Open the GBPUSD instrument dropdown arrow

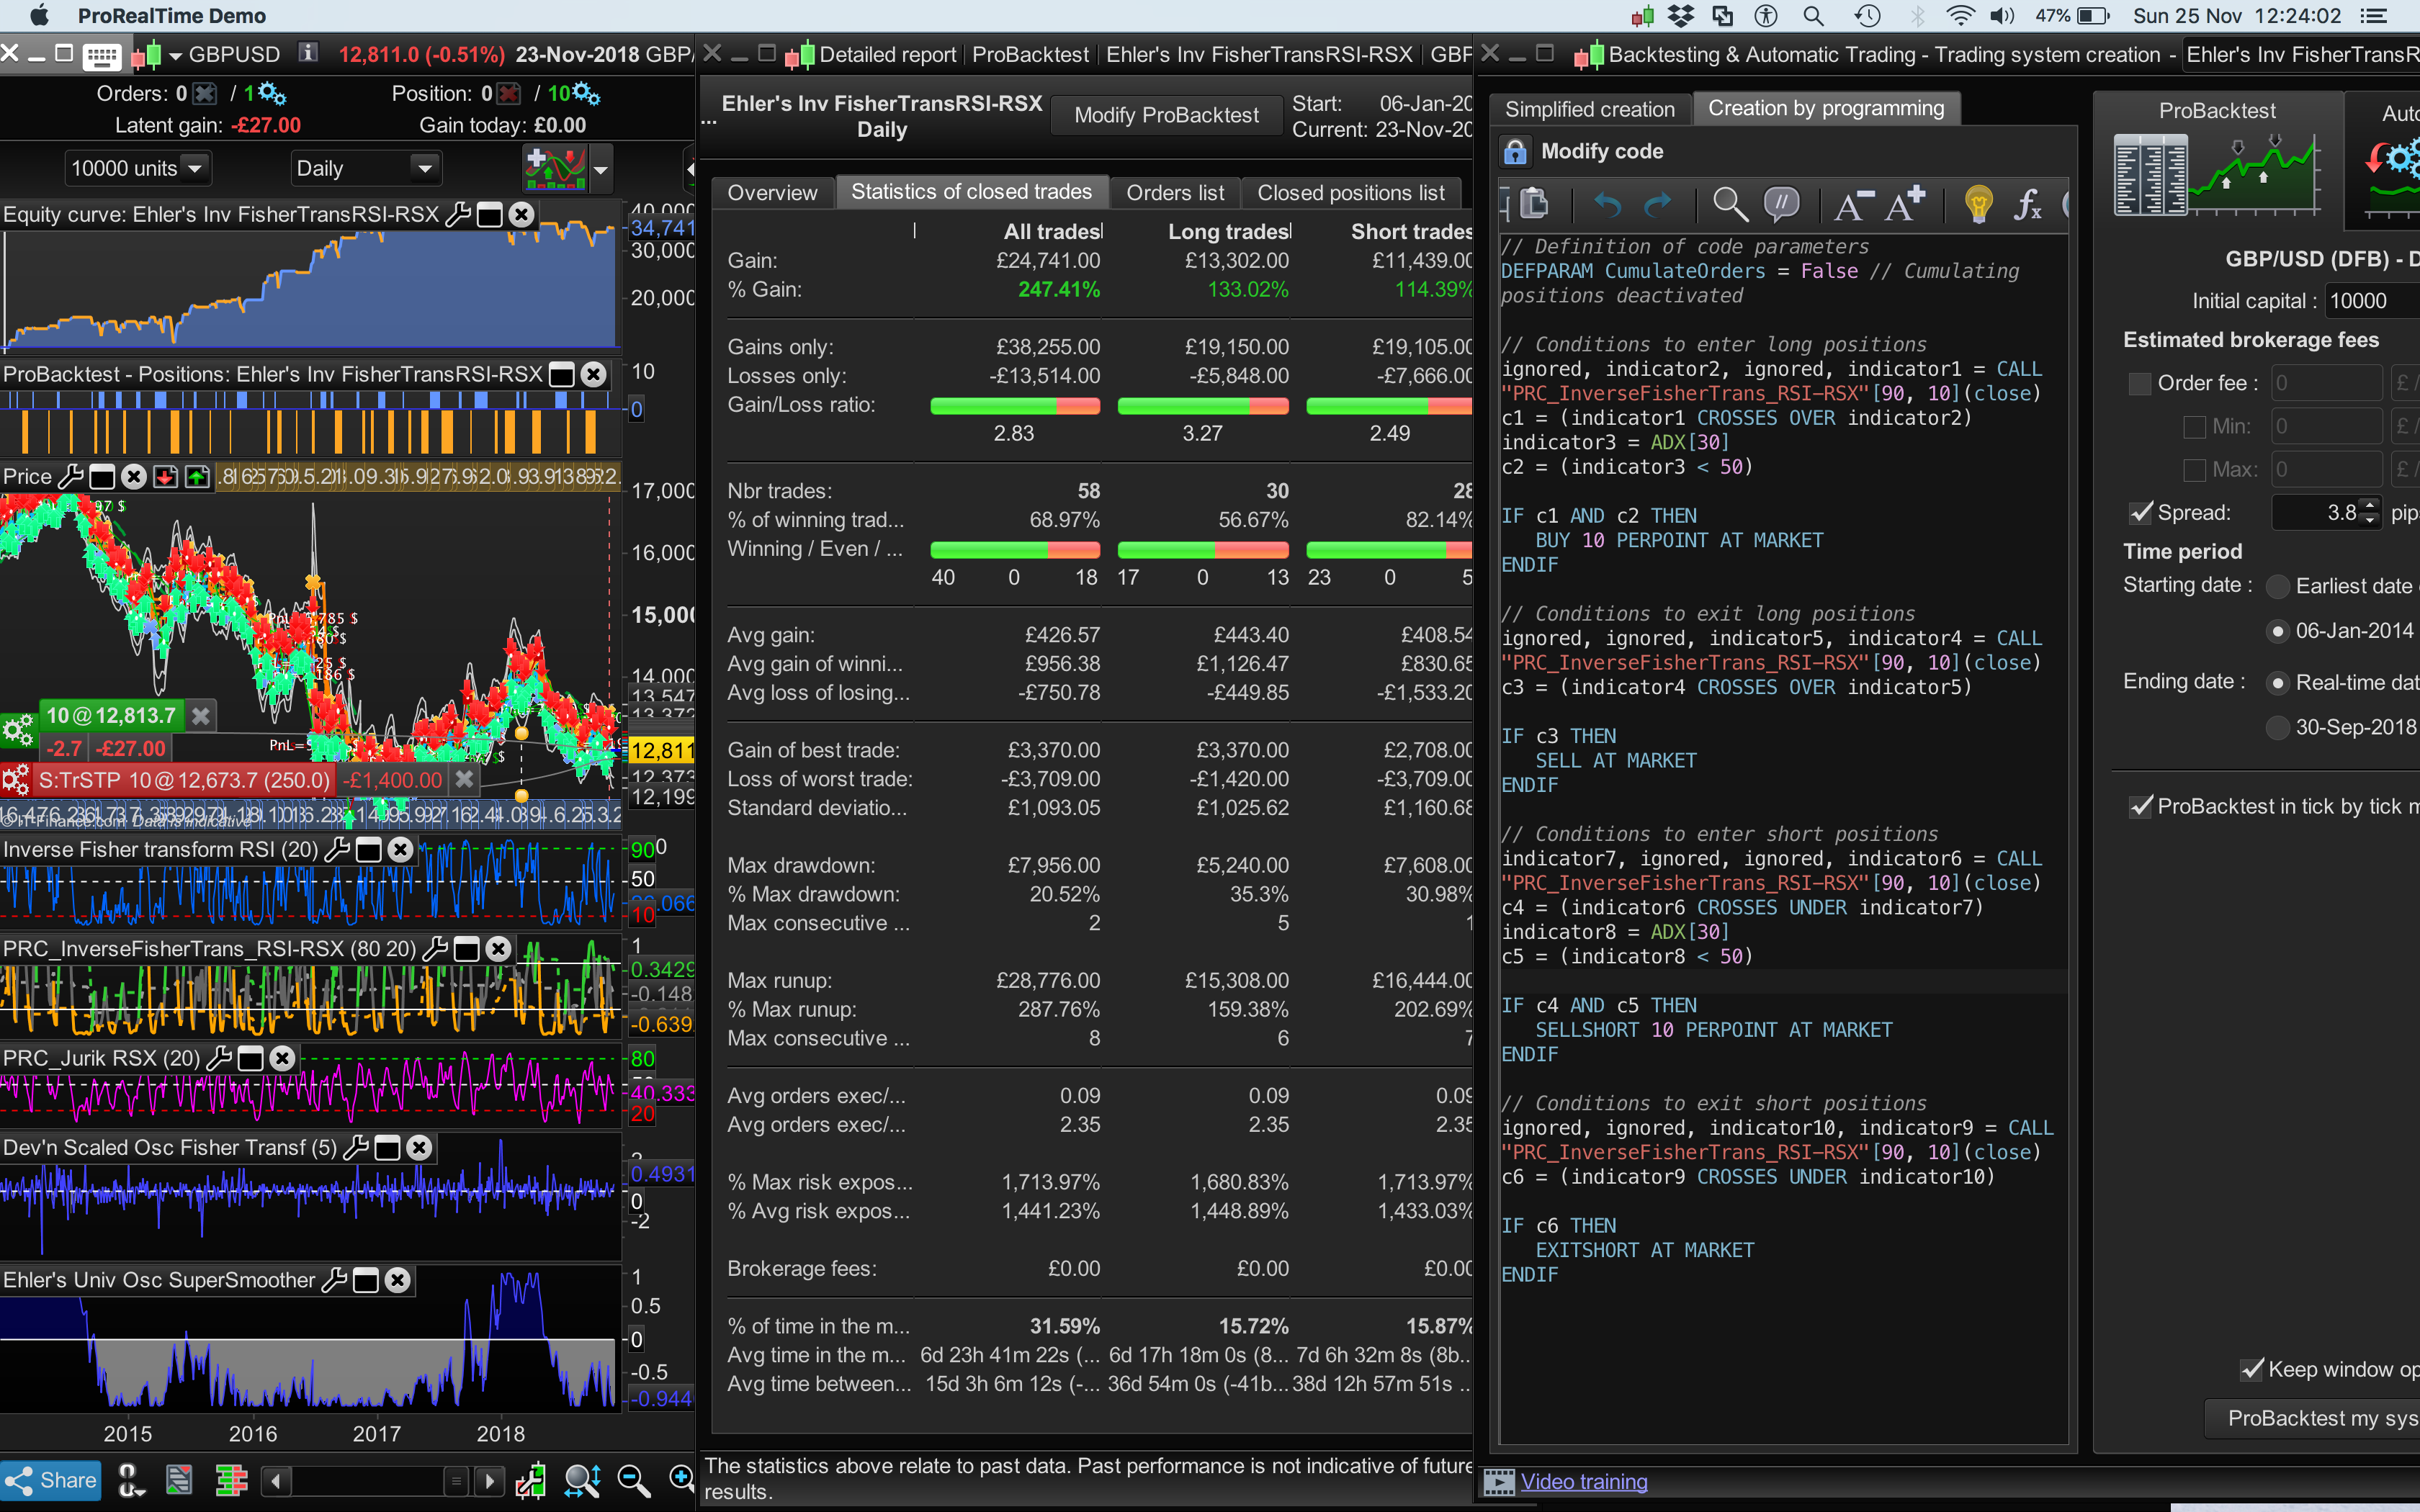point(175,56)
